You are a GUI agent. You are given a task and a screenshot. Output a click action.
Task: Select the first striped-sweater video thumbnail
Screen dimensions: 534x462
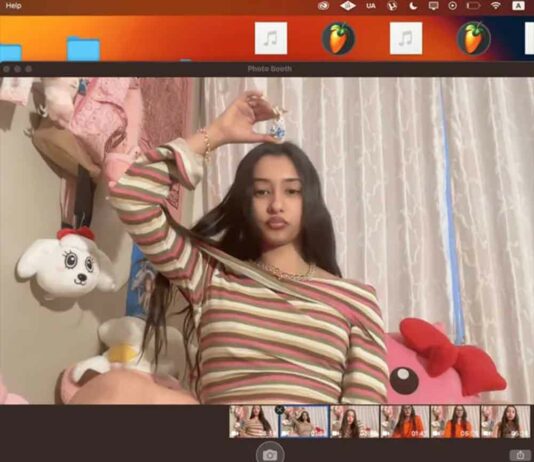(x=254, y=421)
